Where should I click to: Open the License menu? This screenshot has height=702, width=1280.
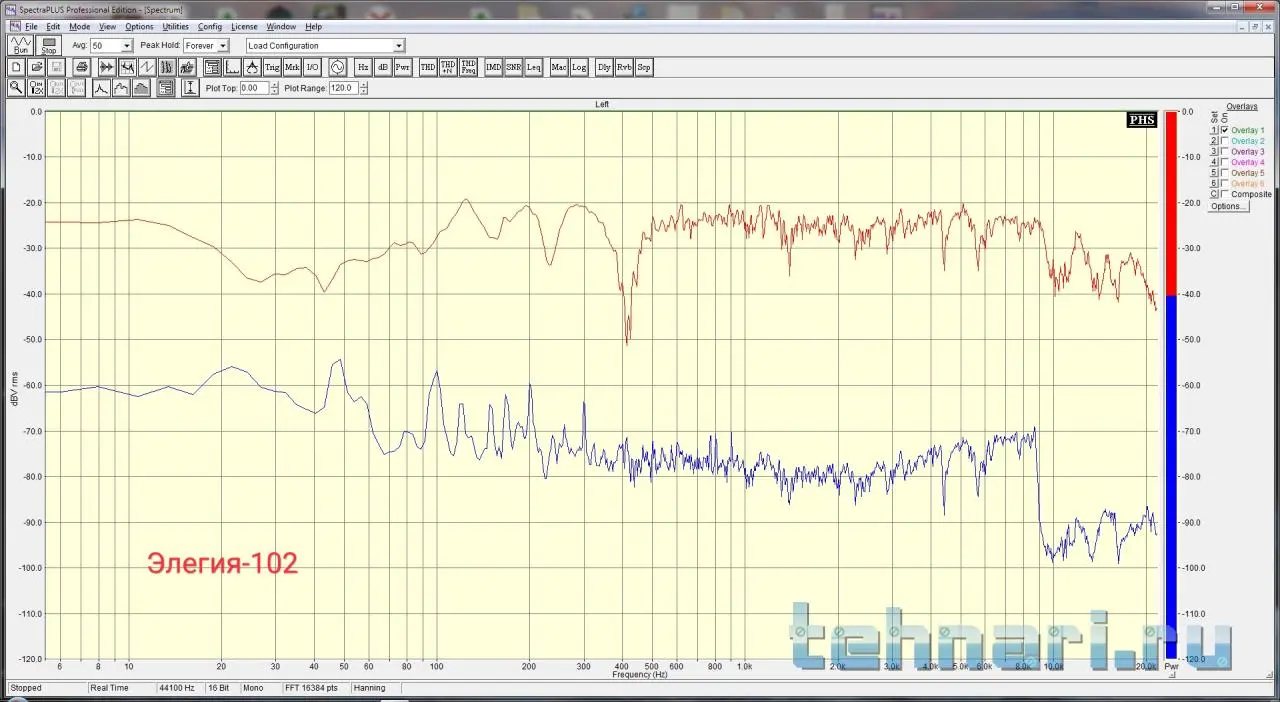click(244, 27)
